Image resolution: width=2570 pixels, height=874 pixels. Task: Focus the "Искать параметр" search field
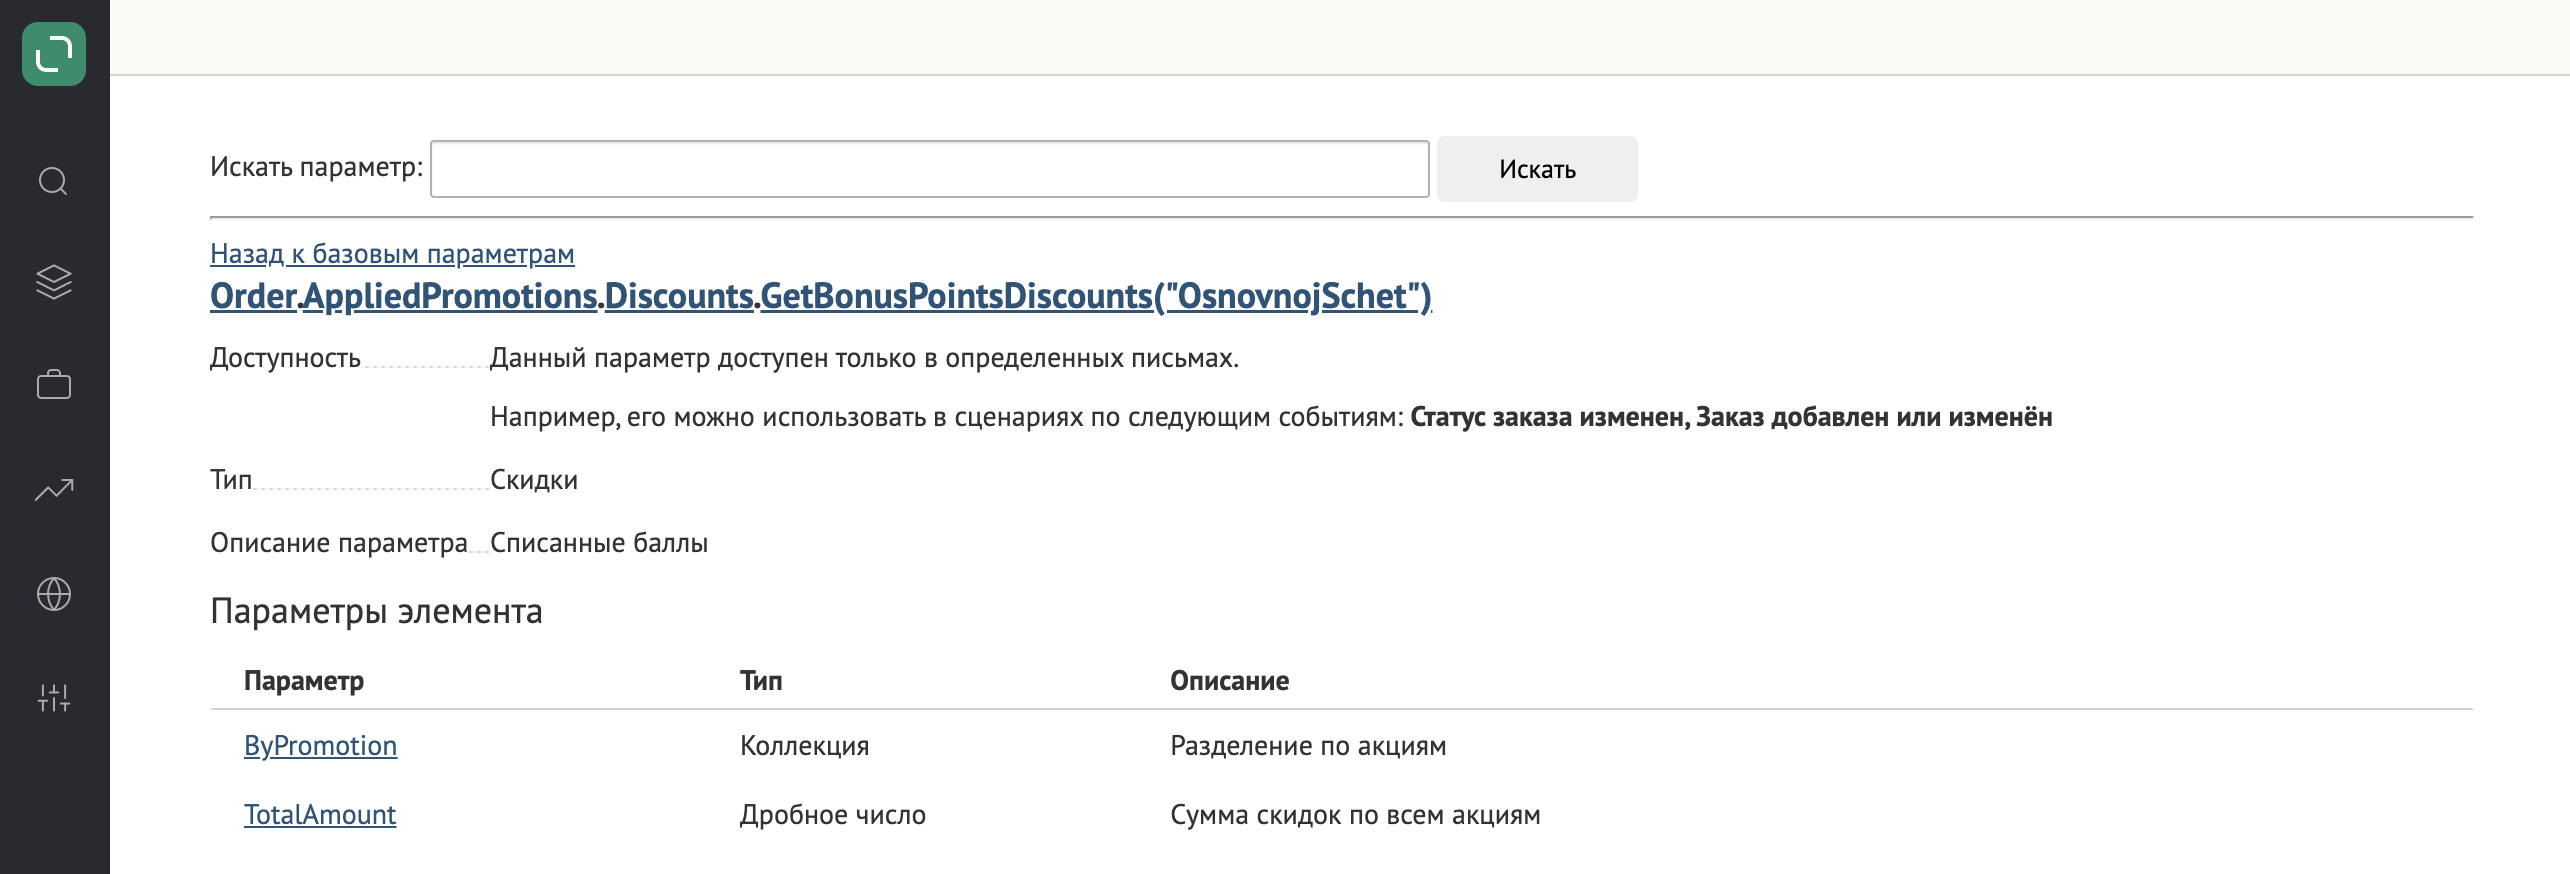929,169
